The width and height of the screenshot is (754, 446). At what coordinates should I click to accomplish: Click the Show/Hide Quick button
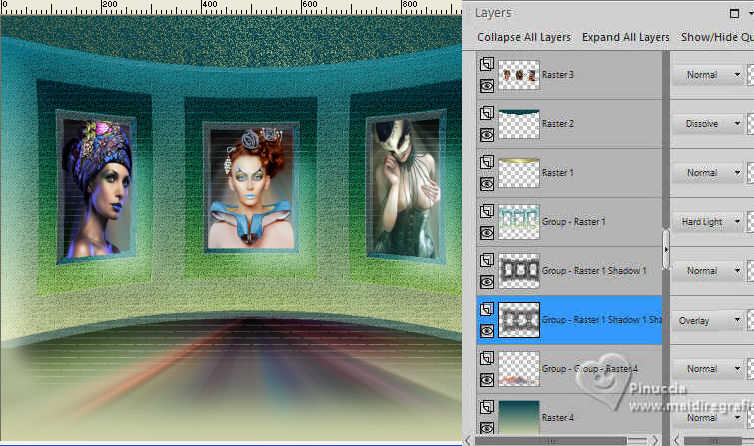[x=716, y=37]
